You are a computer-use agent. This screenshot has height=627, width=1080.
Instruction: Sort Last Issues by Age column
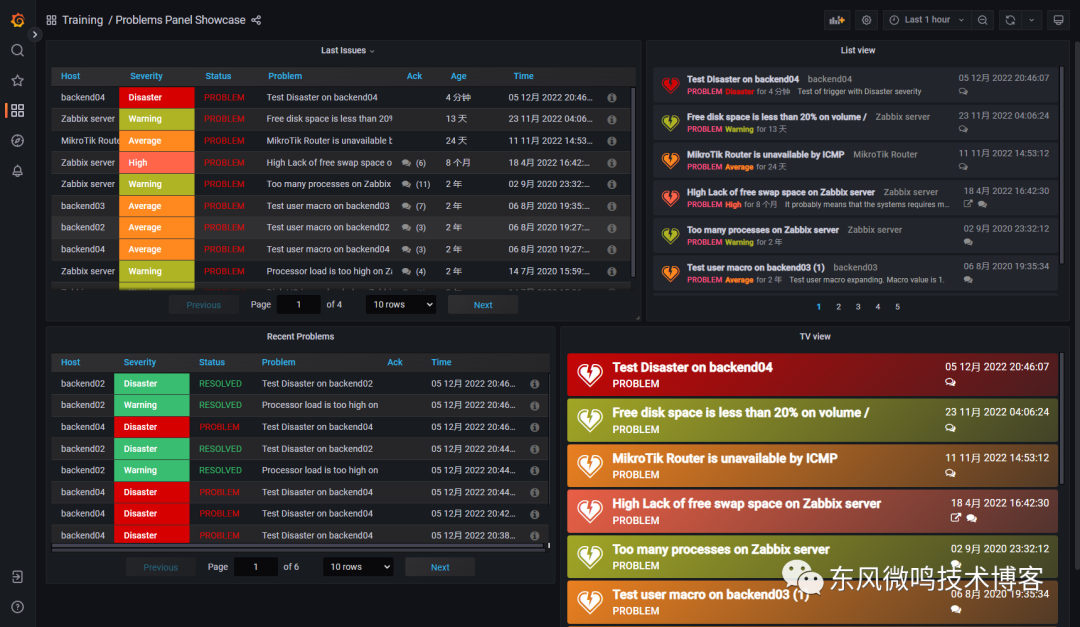pos(458,76)
